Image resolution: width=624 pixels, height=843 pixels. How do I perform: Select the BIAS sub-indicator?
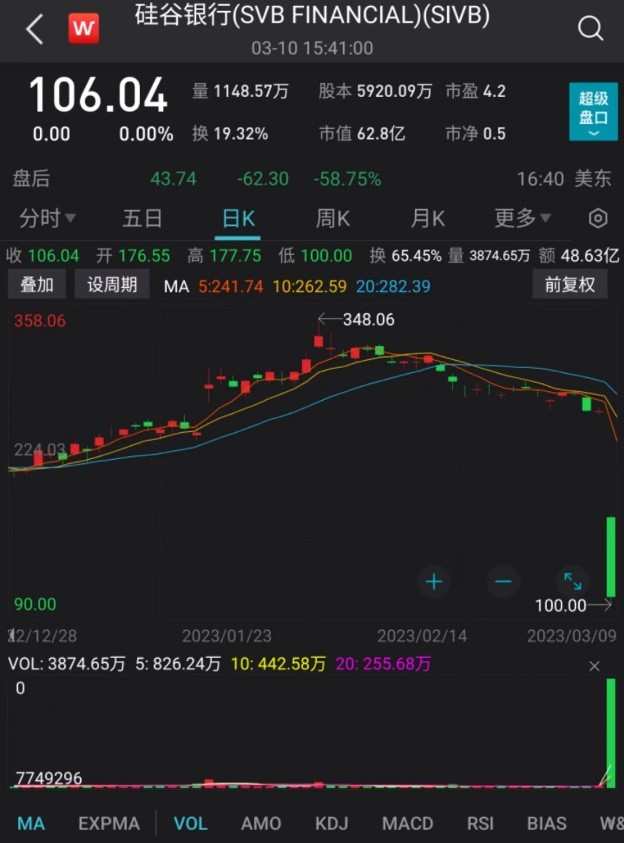pos(547,823)
